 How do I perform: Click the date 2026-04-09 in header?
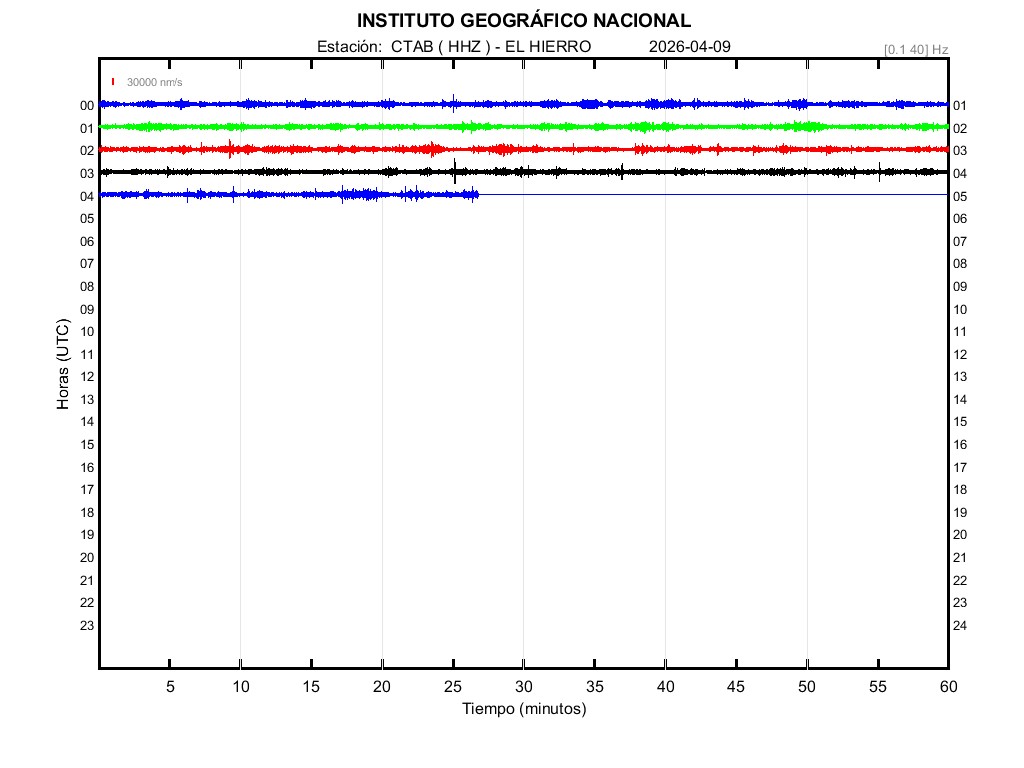(x=683, y=47)
